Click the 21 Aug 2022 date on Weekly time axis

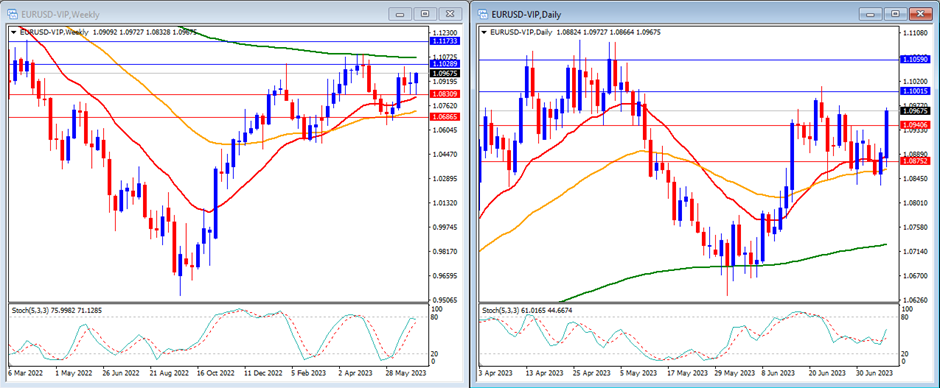click(168, 372)
